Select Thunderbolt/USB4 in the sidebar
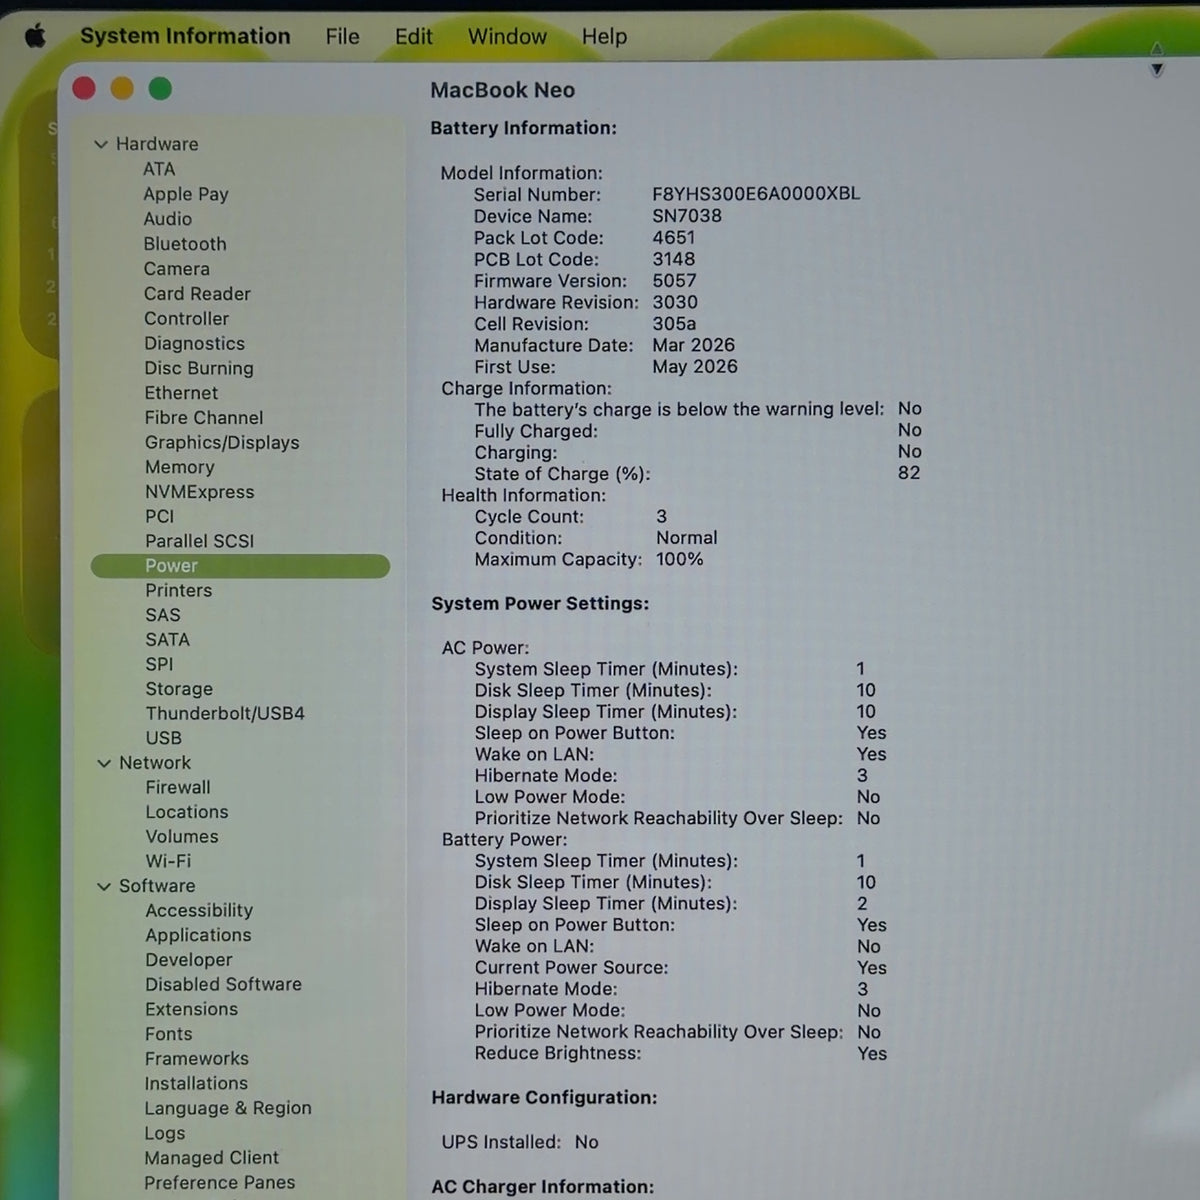This screenshot has height=1200, width=1200. (x=225, y=713)
